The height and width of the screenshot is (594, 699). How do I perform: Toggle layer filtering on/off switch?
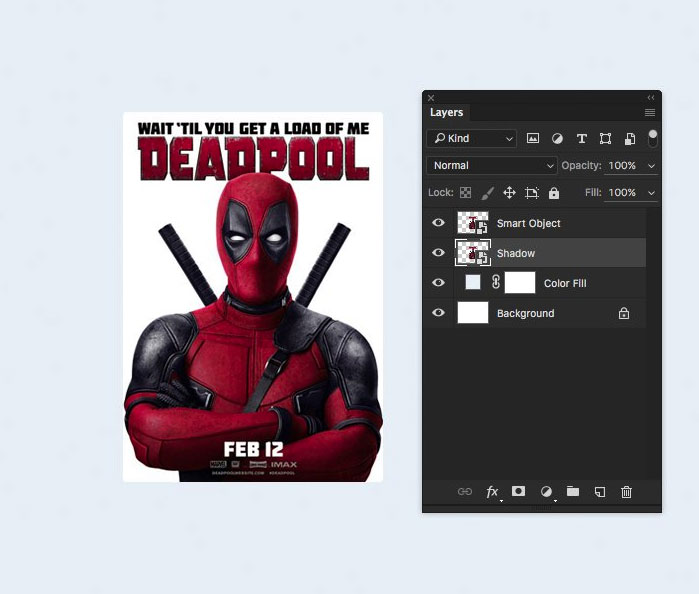point(653,139)
